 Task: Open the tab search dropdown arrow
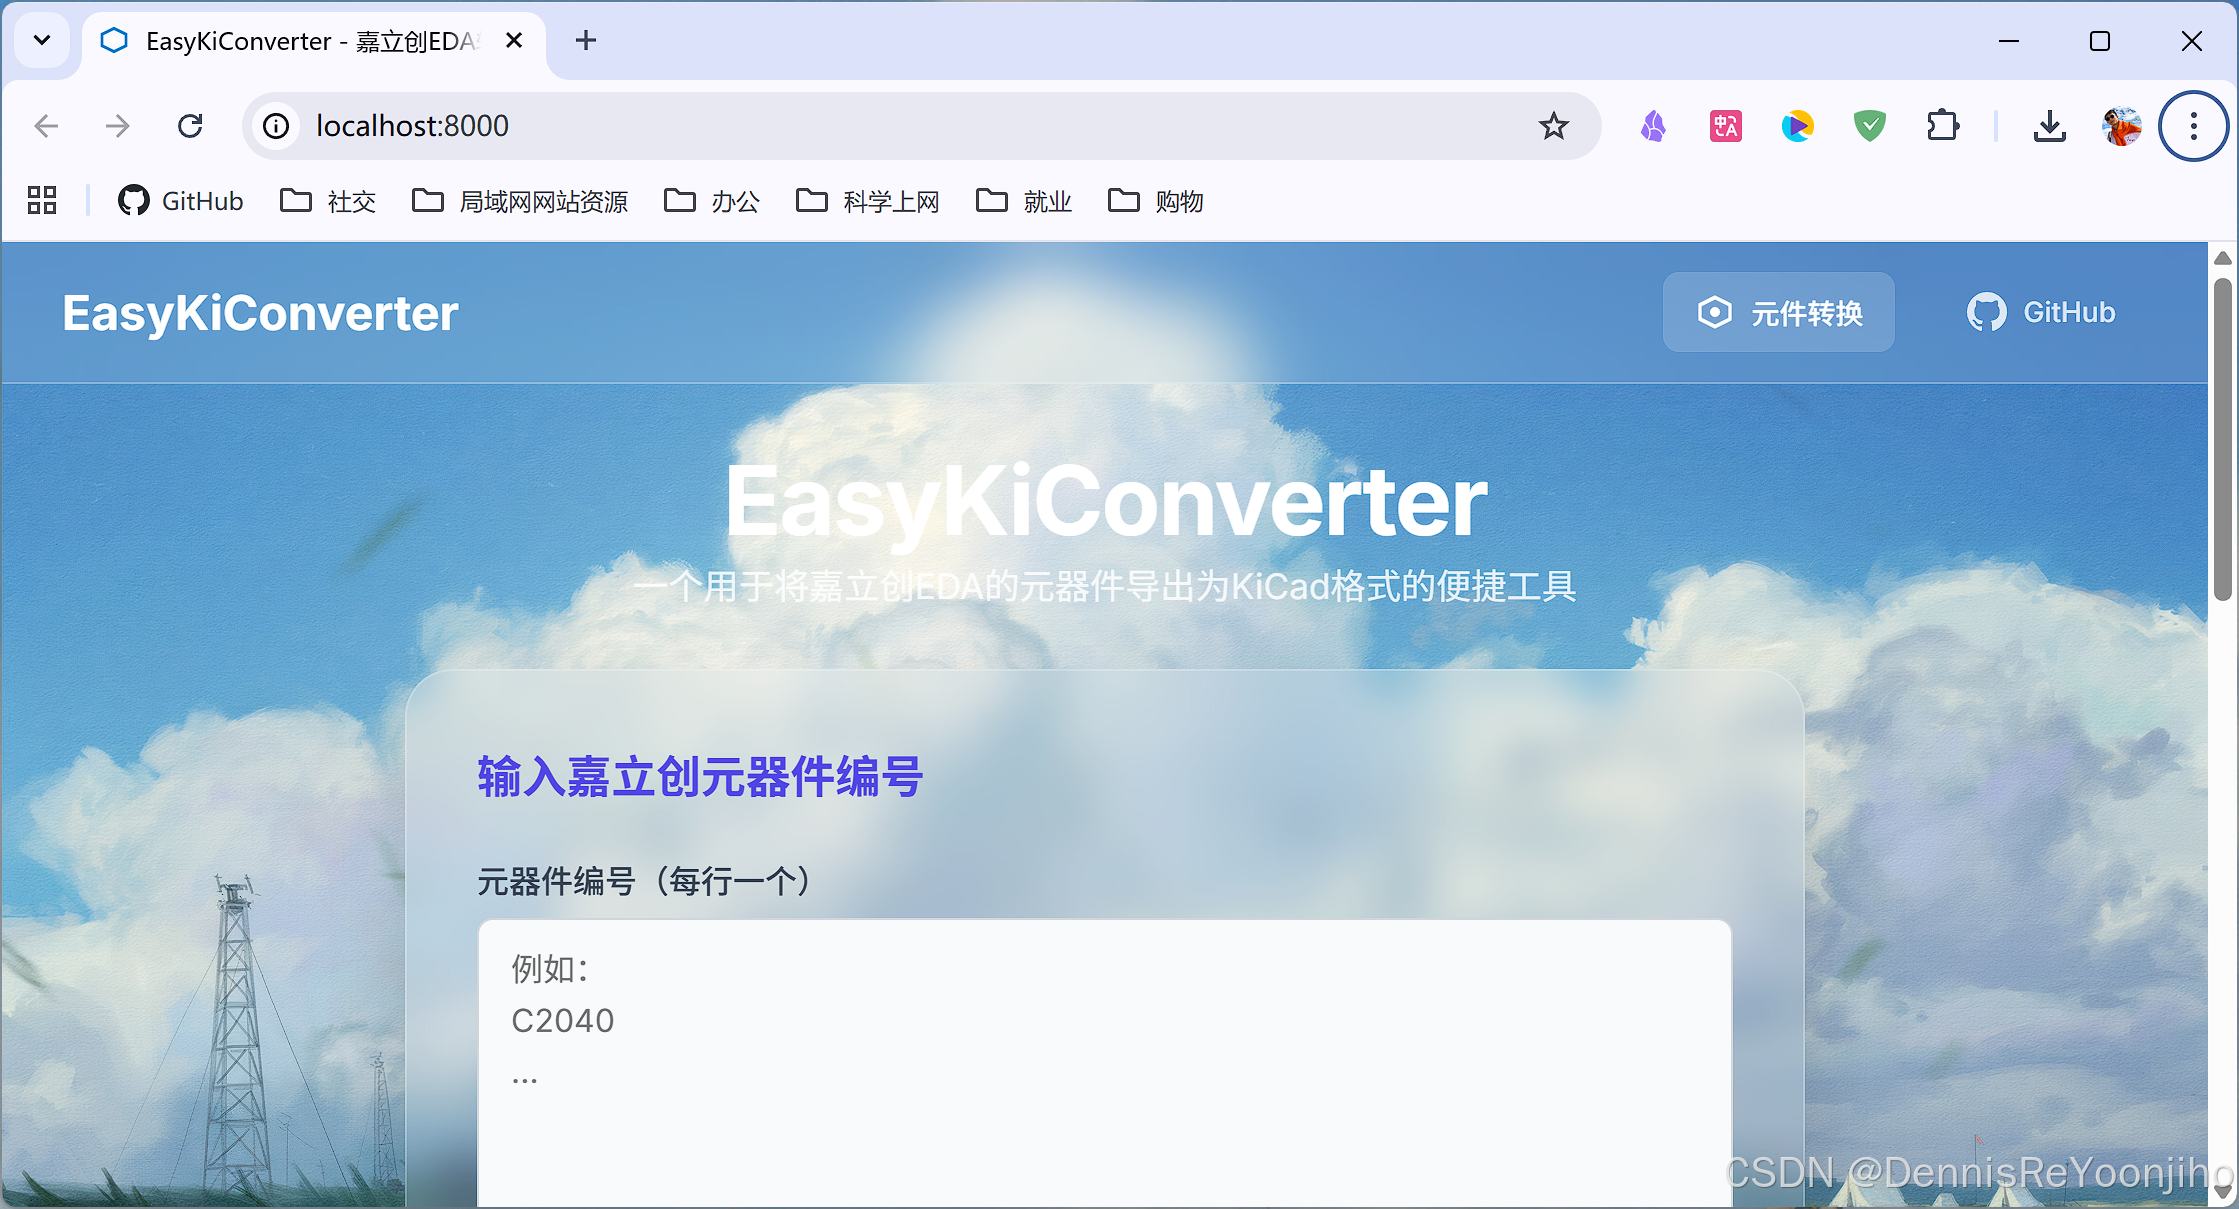pos(42,41)
